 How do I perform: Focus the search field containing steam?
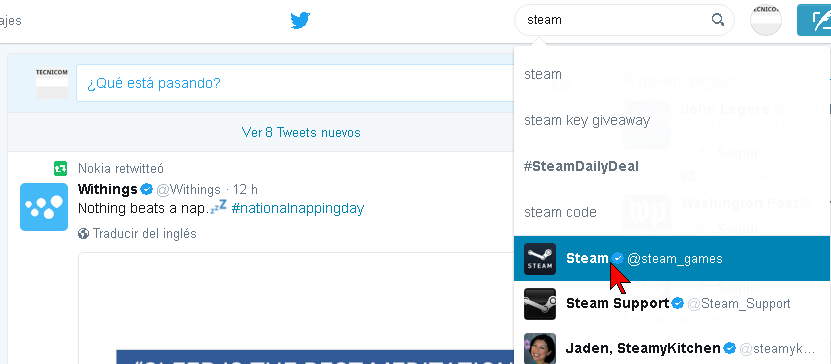(624, 20)
